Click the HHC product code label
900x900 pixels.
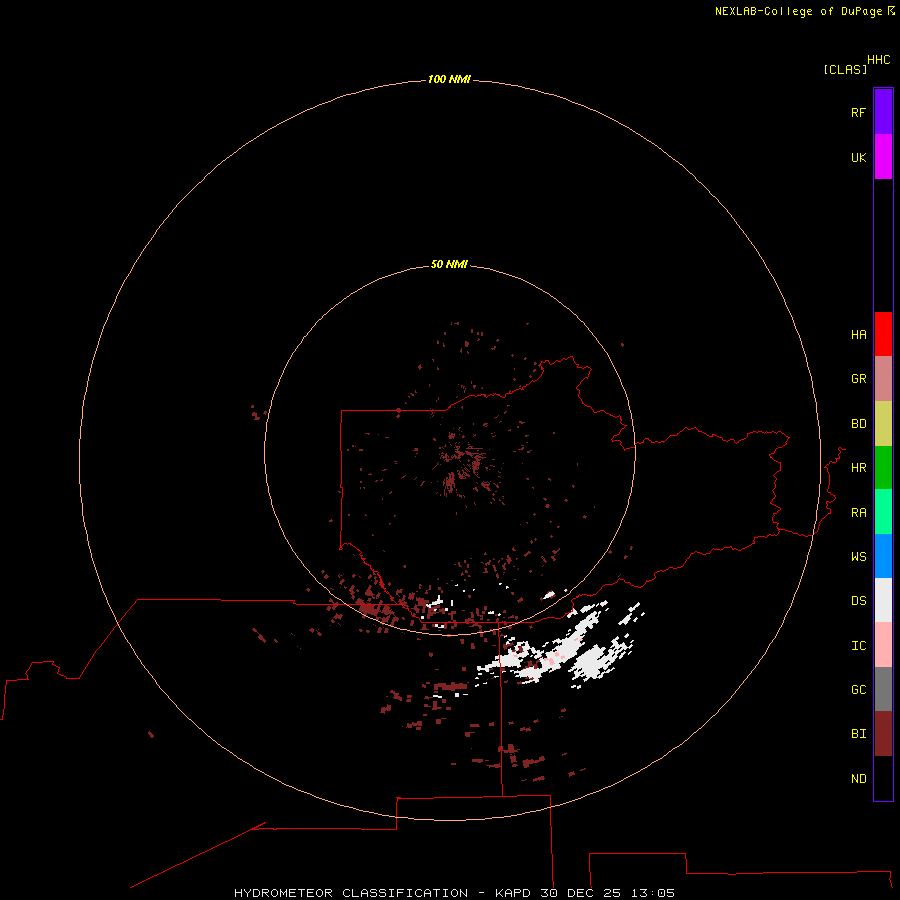point(878,60)
